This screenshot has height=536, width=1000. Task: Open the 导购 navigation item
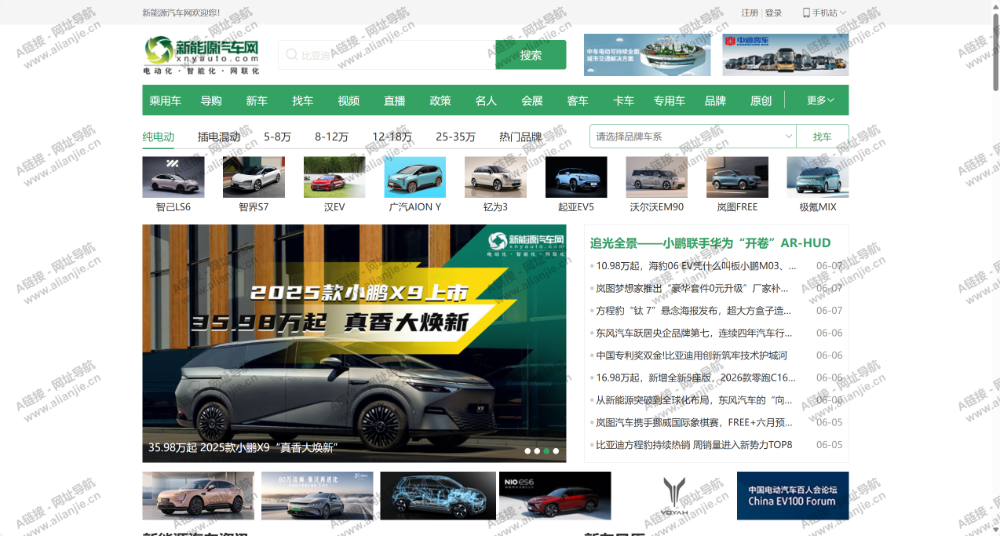(x=211, y=100)
